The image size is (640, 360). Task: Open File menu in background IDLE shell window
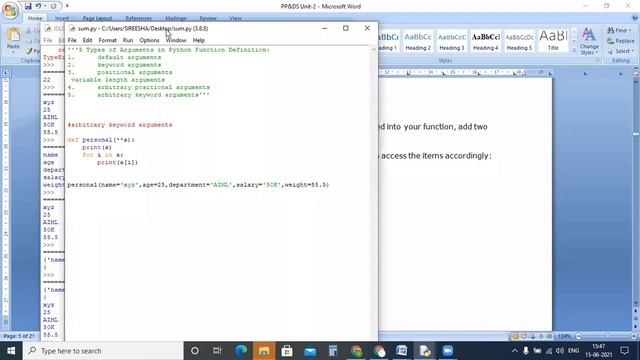coord(48,40)
